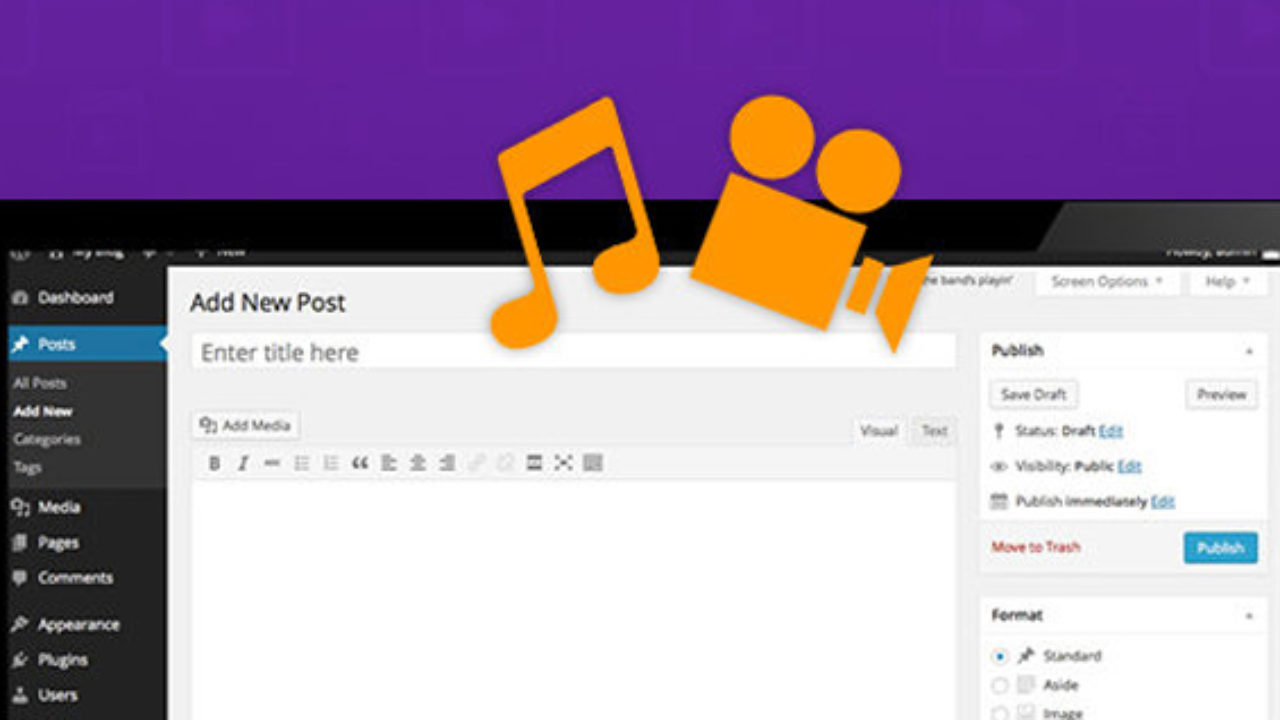
Task: Open the Posts menu in sidebar
Action: pos(83,344)
